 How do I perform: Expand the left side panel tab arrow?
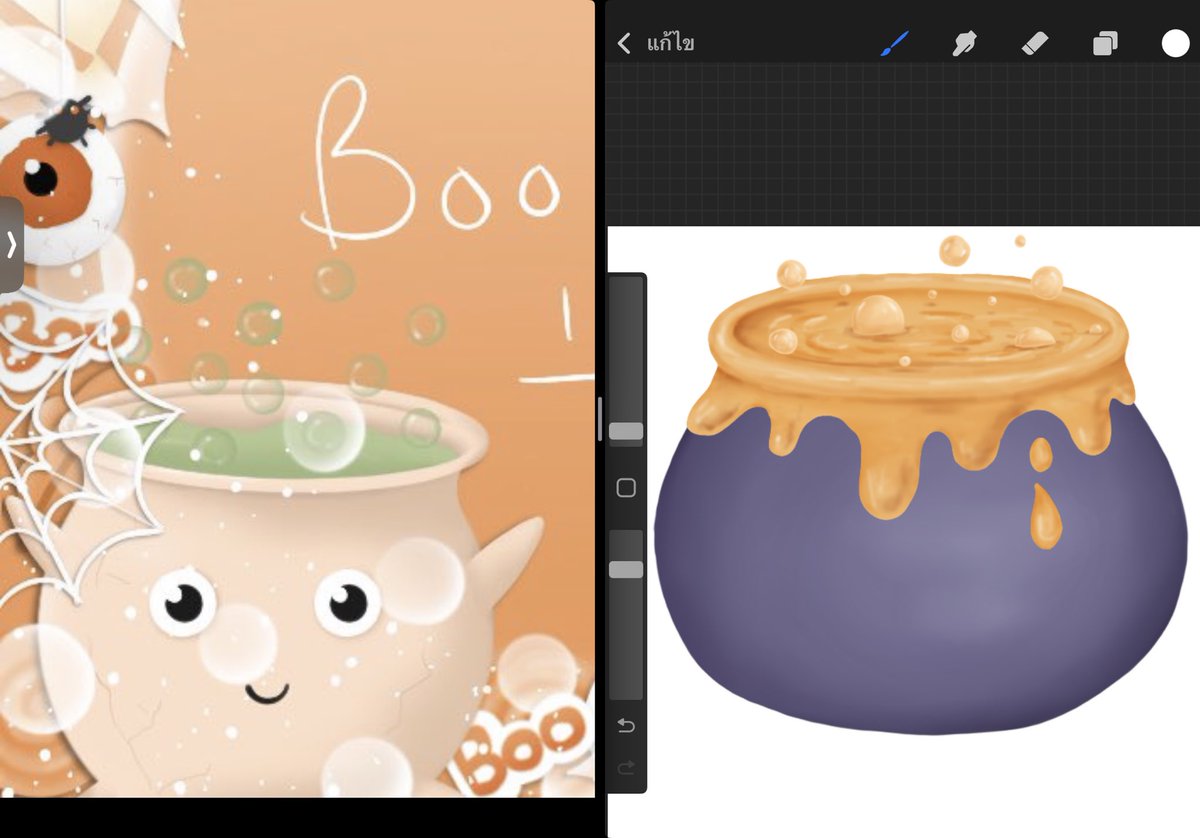[11, 244]
